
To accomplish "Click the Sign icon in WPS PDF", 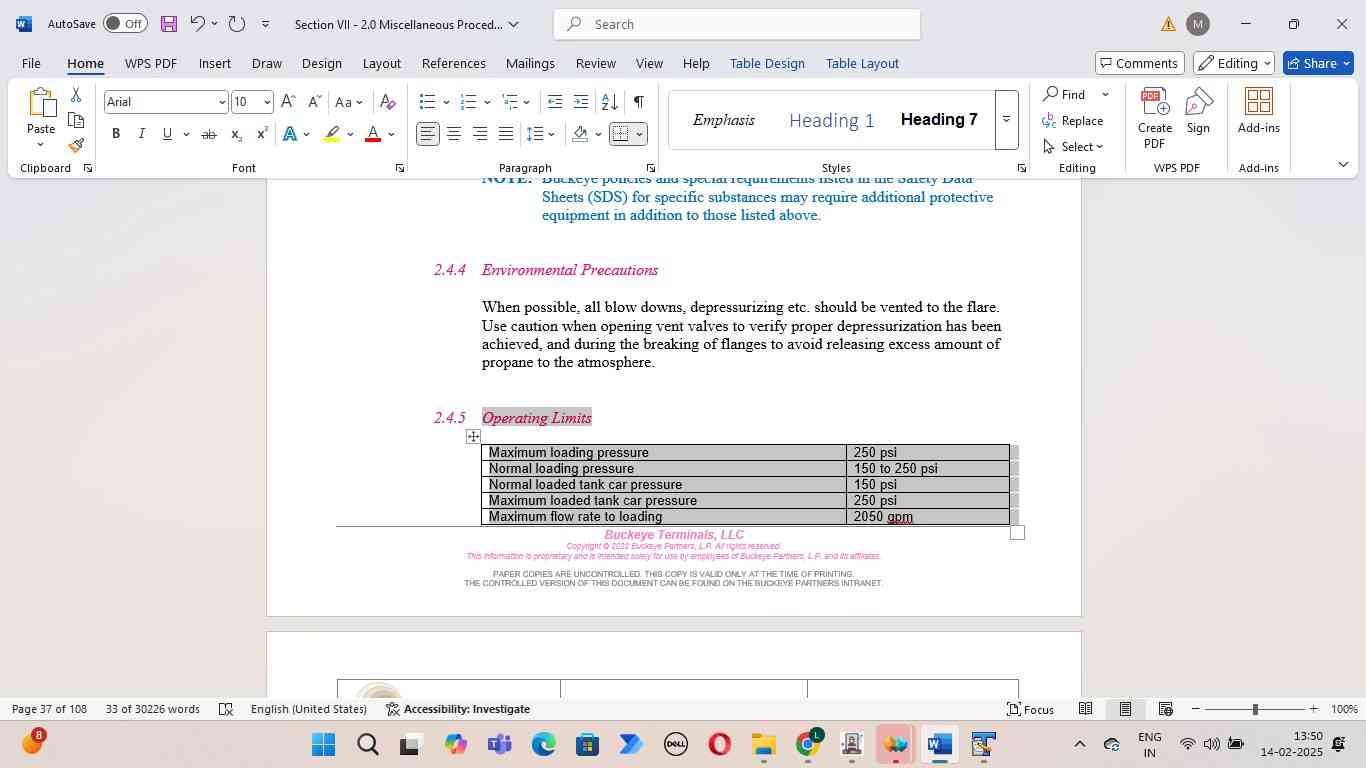I will pyautogui.click(x=1198, y=110).
